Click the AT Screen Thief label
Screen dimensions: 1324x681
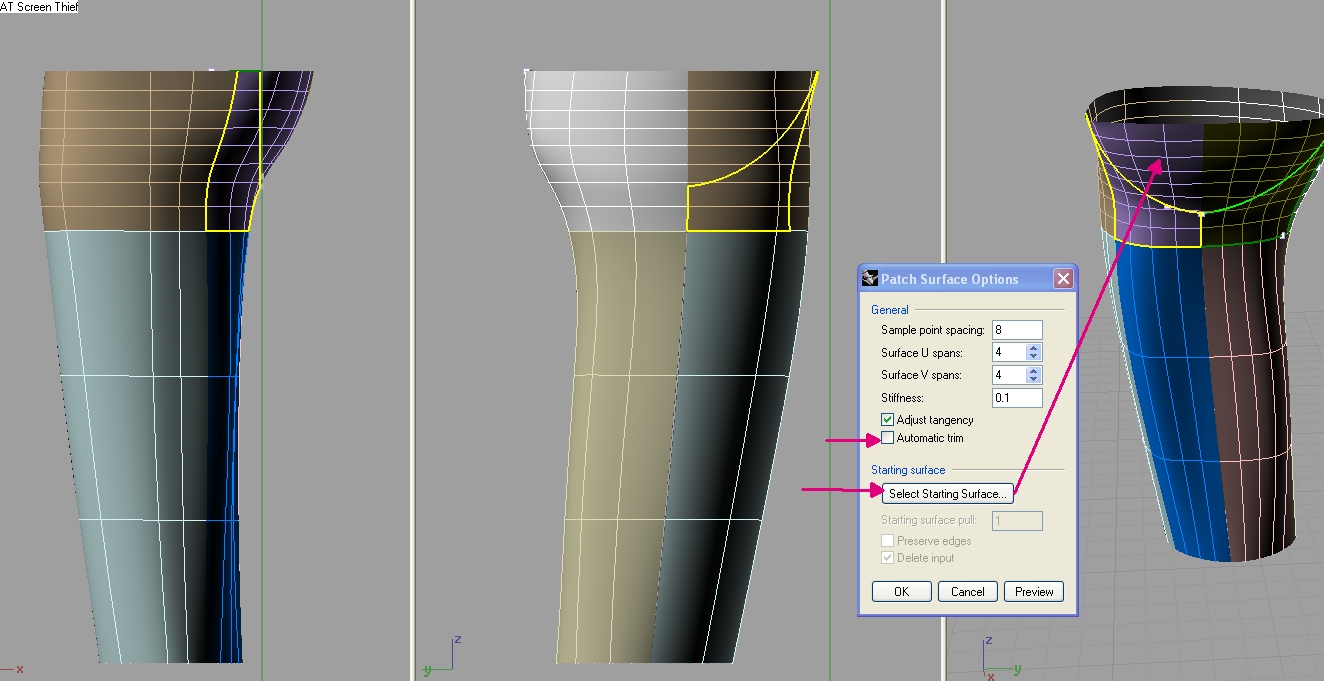(x=40, y=7)
